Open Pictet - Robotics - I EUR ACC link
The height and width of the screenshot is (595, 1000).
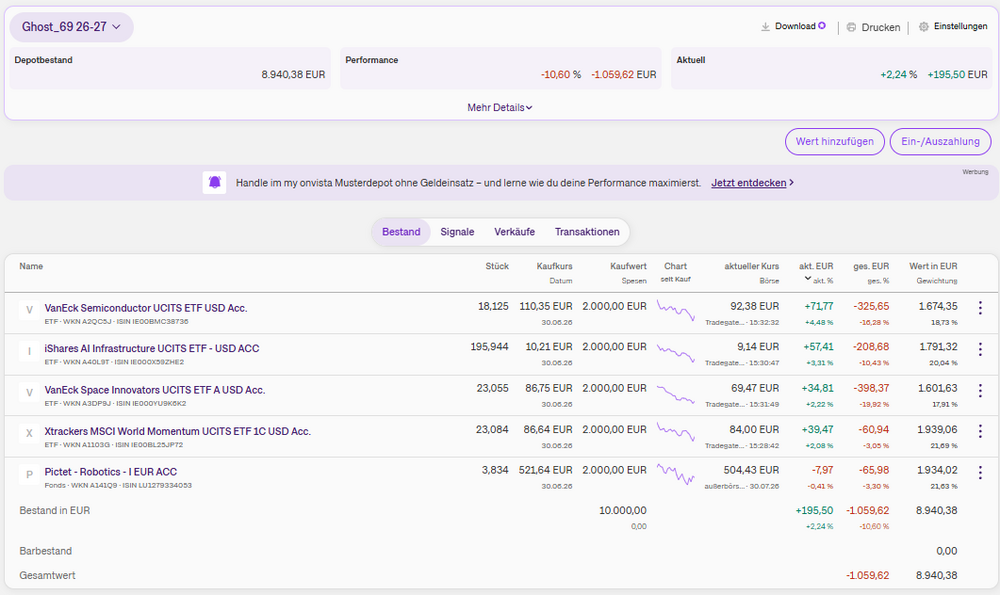coord(111,472)
